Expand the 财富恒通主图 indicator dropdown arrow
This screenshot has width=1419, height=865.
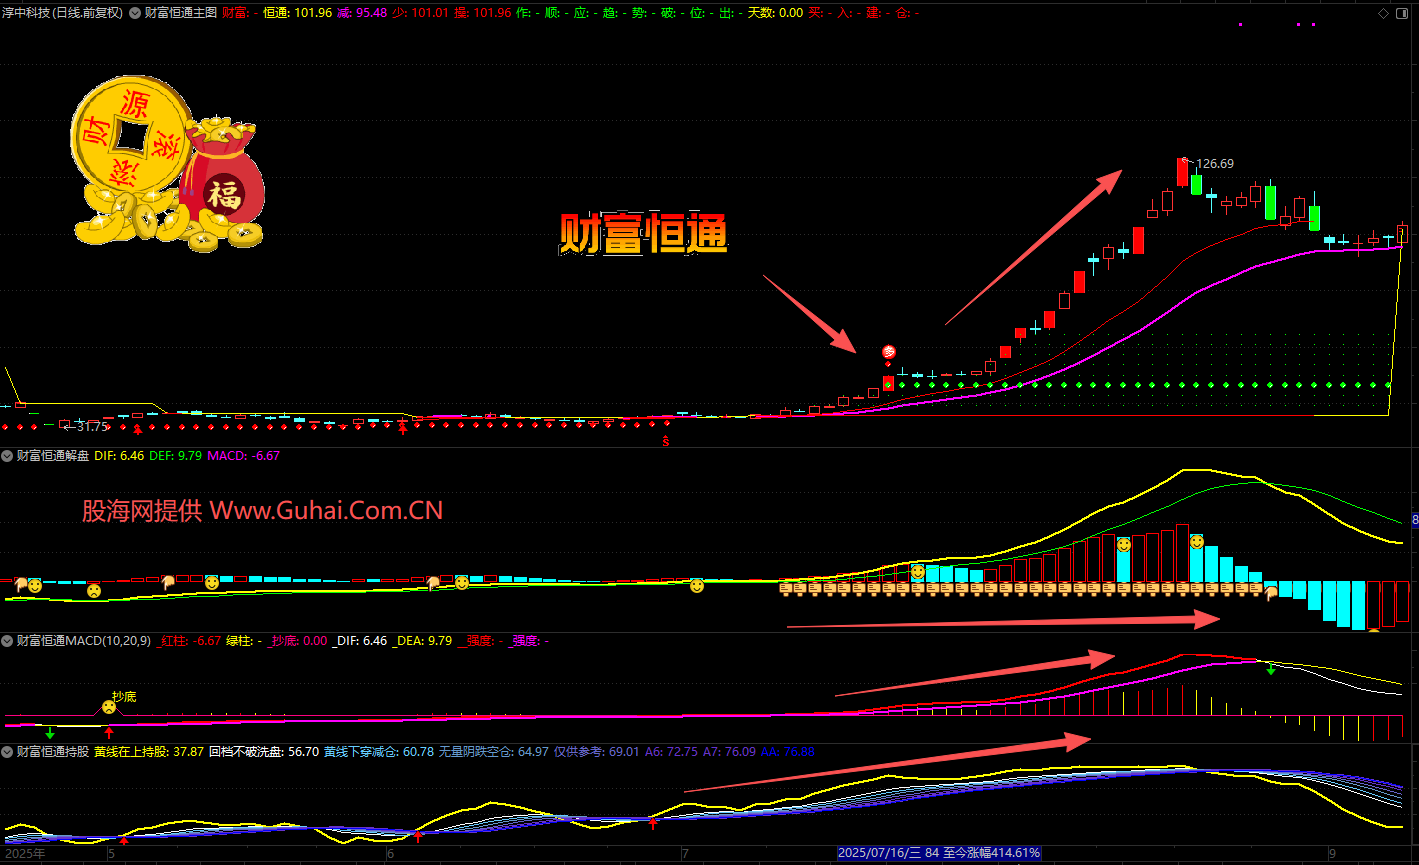click(135, 13)
